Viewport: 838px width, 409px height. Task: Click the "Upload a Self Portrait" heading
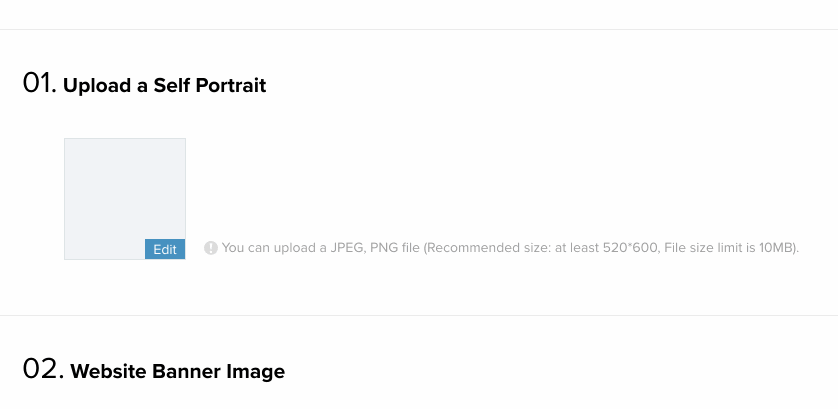164,86
